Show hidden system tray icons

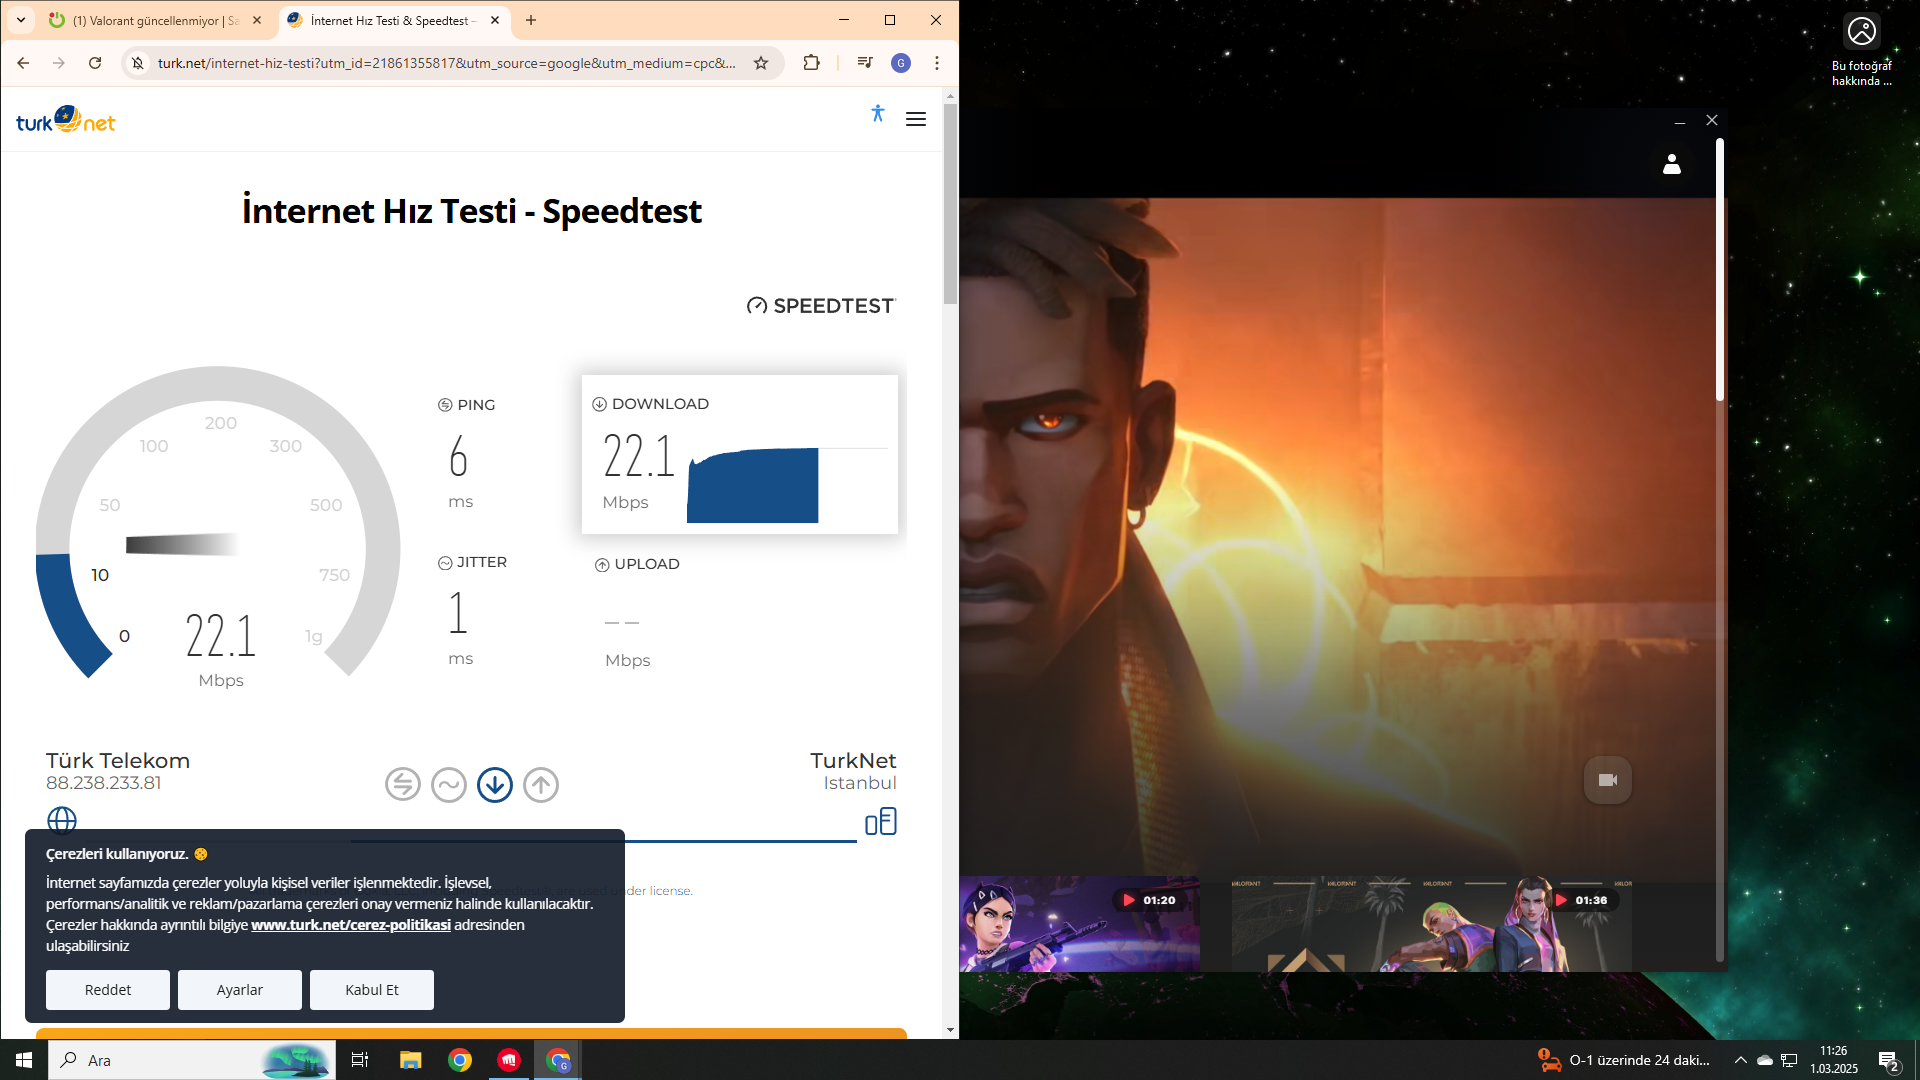[1740, 1060]
